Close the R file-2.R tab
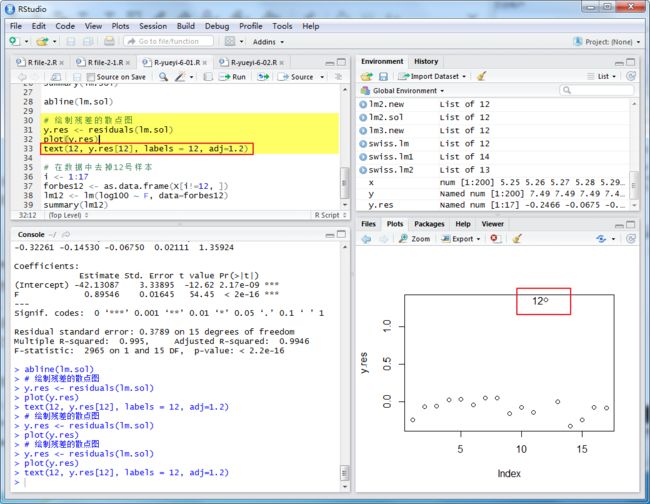The height and width of the screenshot is (504, 650). (x=61, y=63)
